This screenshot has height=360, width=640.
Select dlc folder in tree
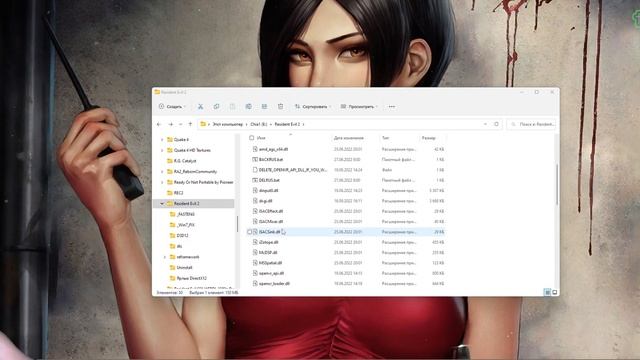179,246
